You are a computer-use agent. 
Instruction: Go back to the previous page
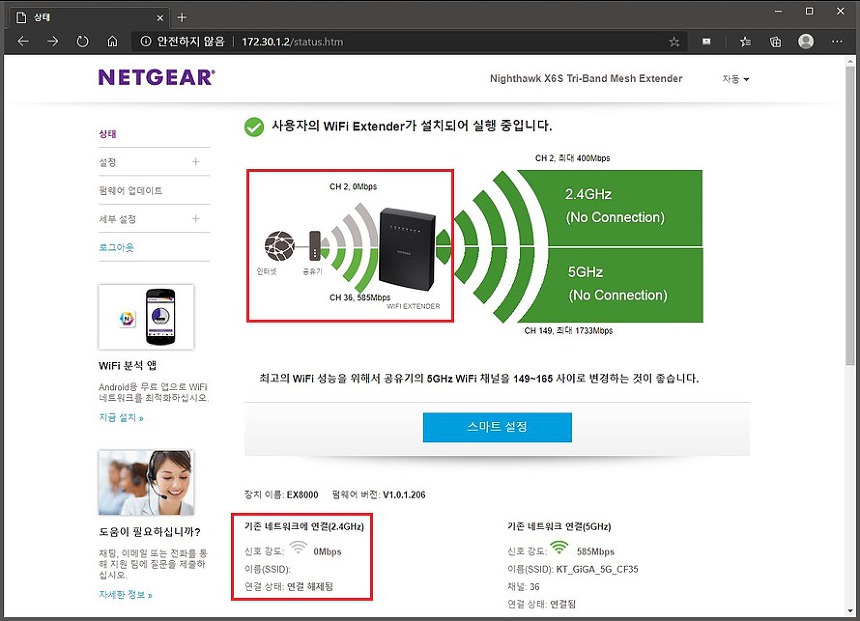pos(23,41)
